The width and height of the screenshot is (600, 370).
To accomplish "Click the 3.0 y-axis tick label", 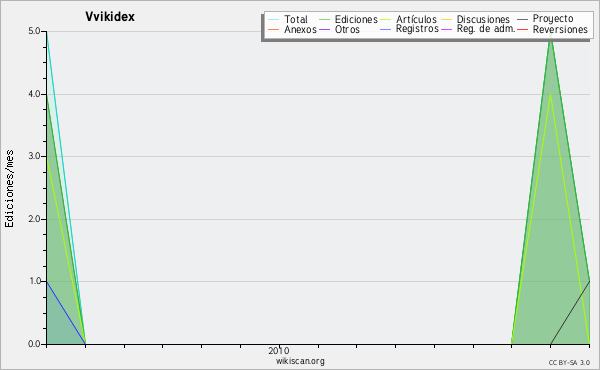I will [34, 156].
